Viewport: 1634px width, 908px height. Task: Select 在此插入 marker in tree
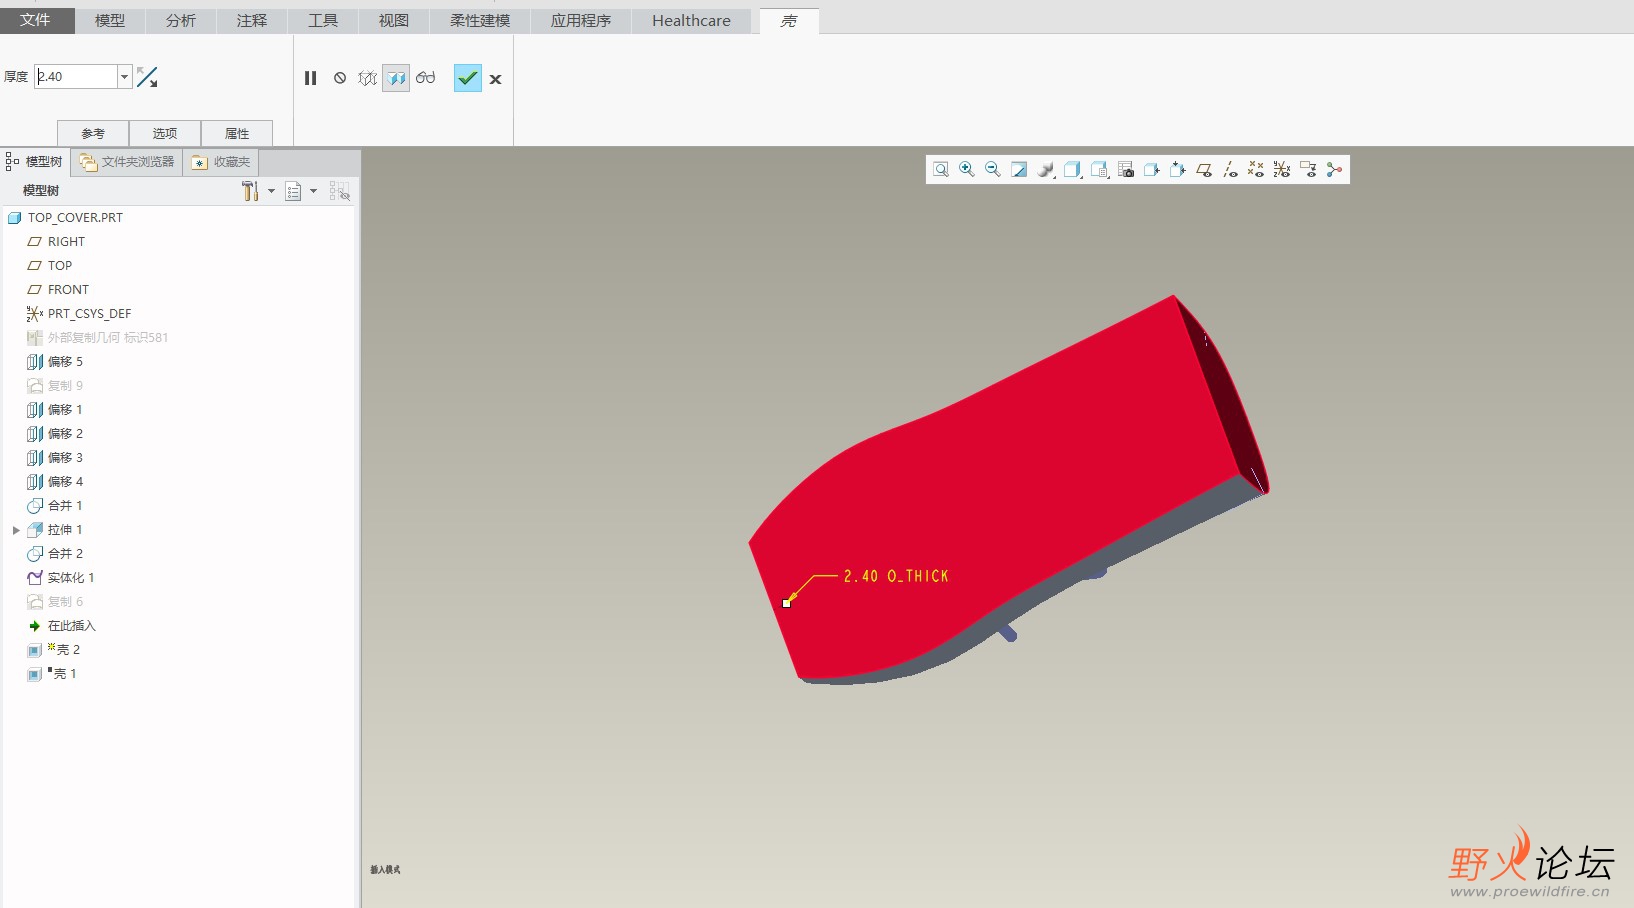point(71,625)
